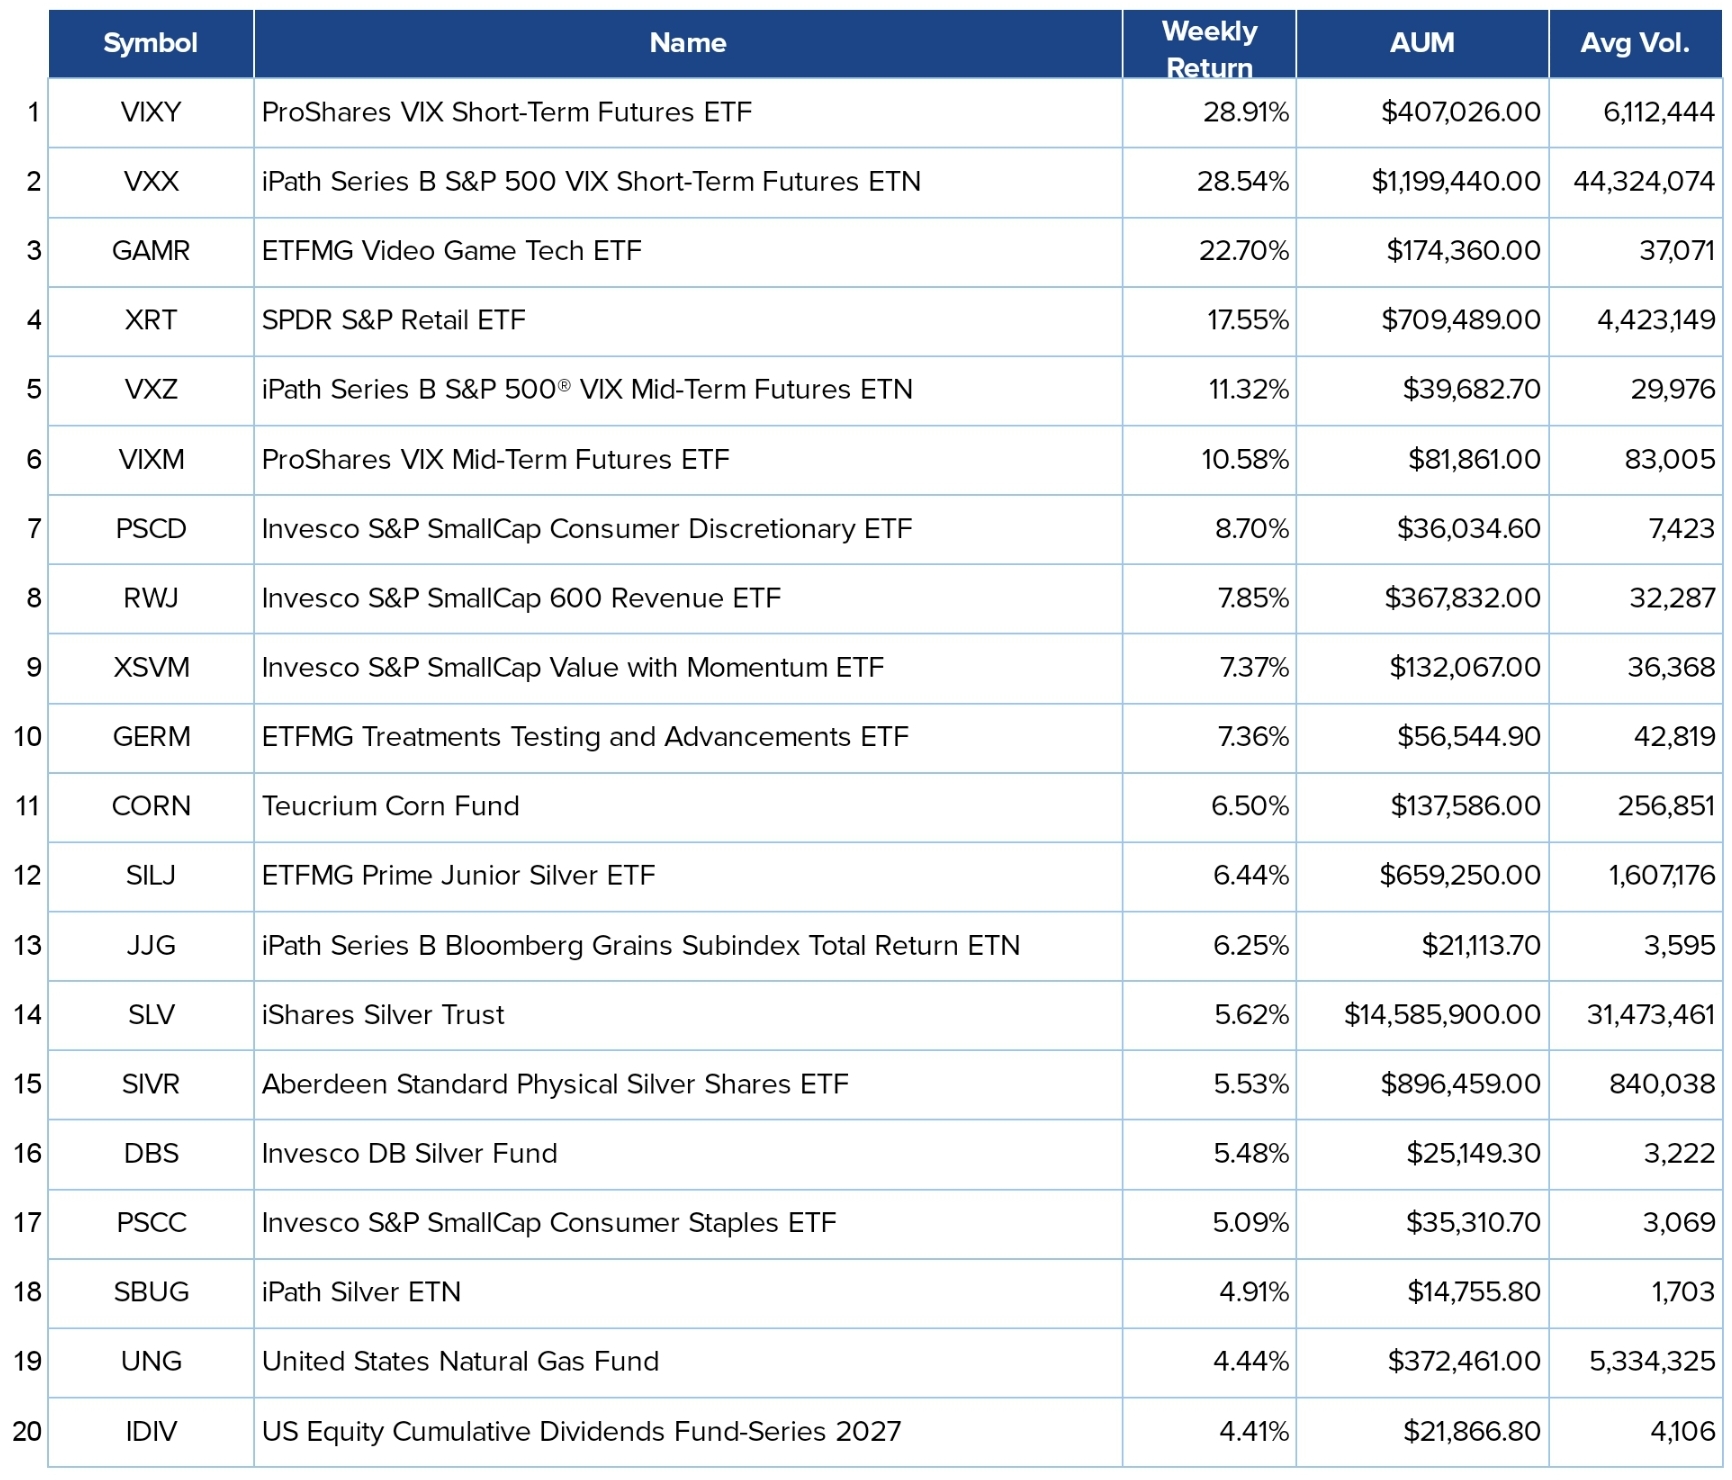This screenshot has width=1732, height=1480.
Task: Click the 17.55% weekly return value
Action: [x=1248, y=320]
